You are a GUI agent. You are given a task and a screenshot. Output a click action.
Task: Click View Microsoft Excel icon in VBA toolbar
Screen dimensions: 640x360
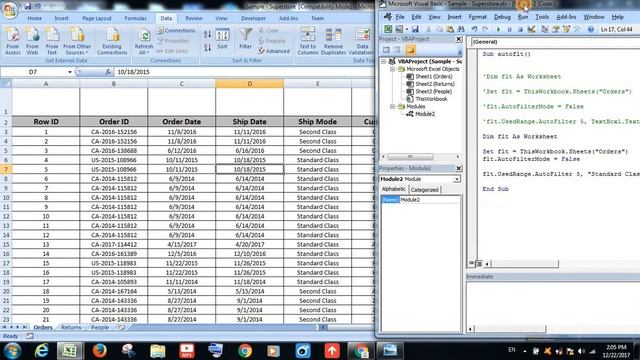click(388, 29)
